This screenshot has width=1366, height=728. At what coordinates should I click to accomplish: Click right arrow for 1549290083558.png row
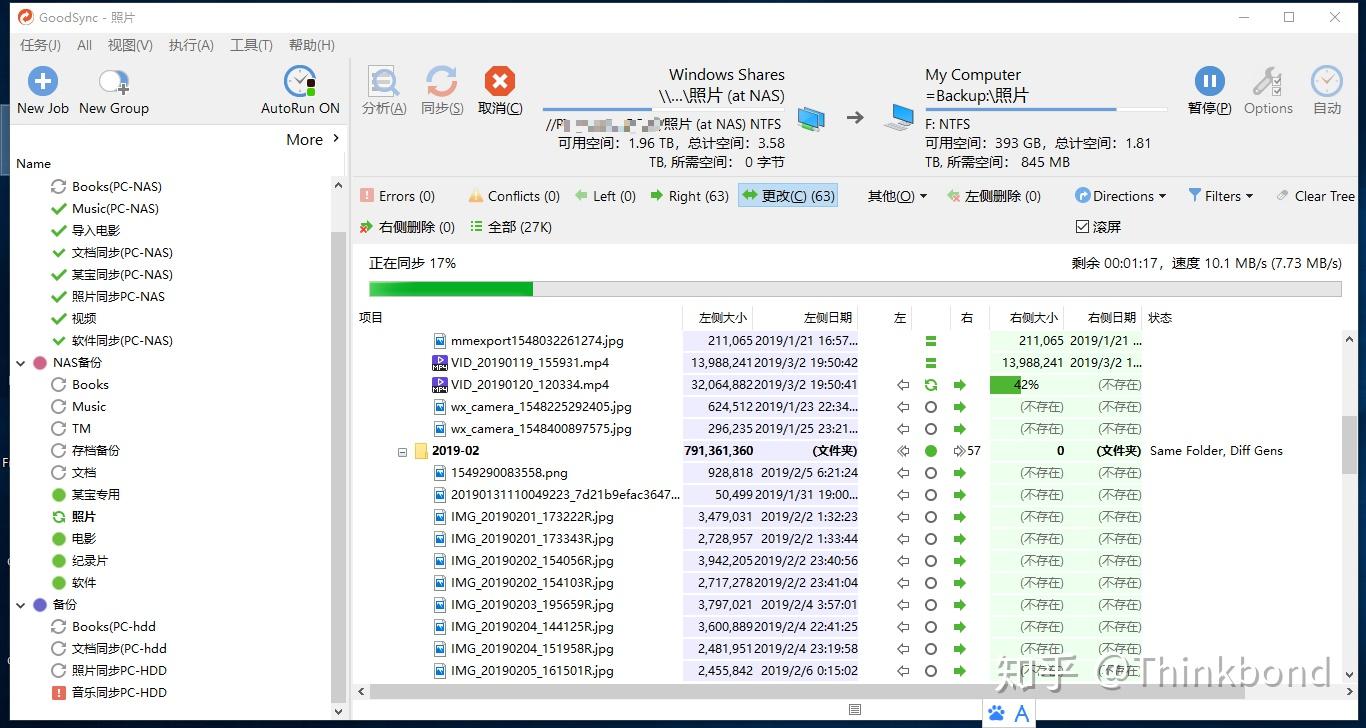pos(960,473)
